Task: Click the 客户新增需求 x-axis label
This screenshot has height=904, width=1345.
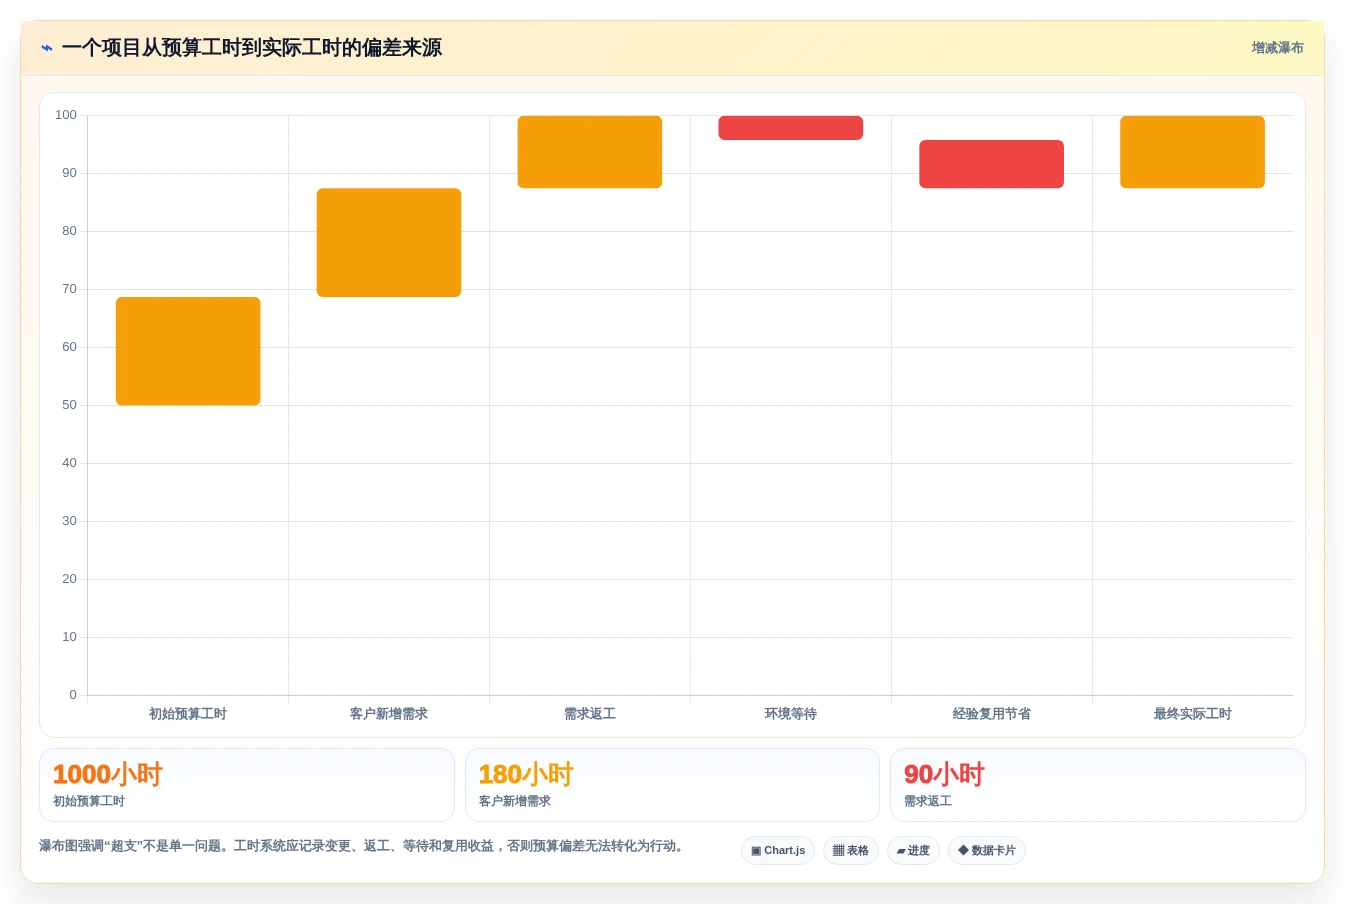Action: point(389,714)
